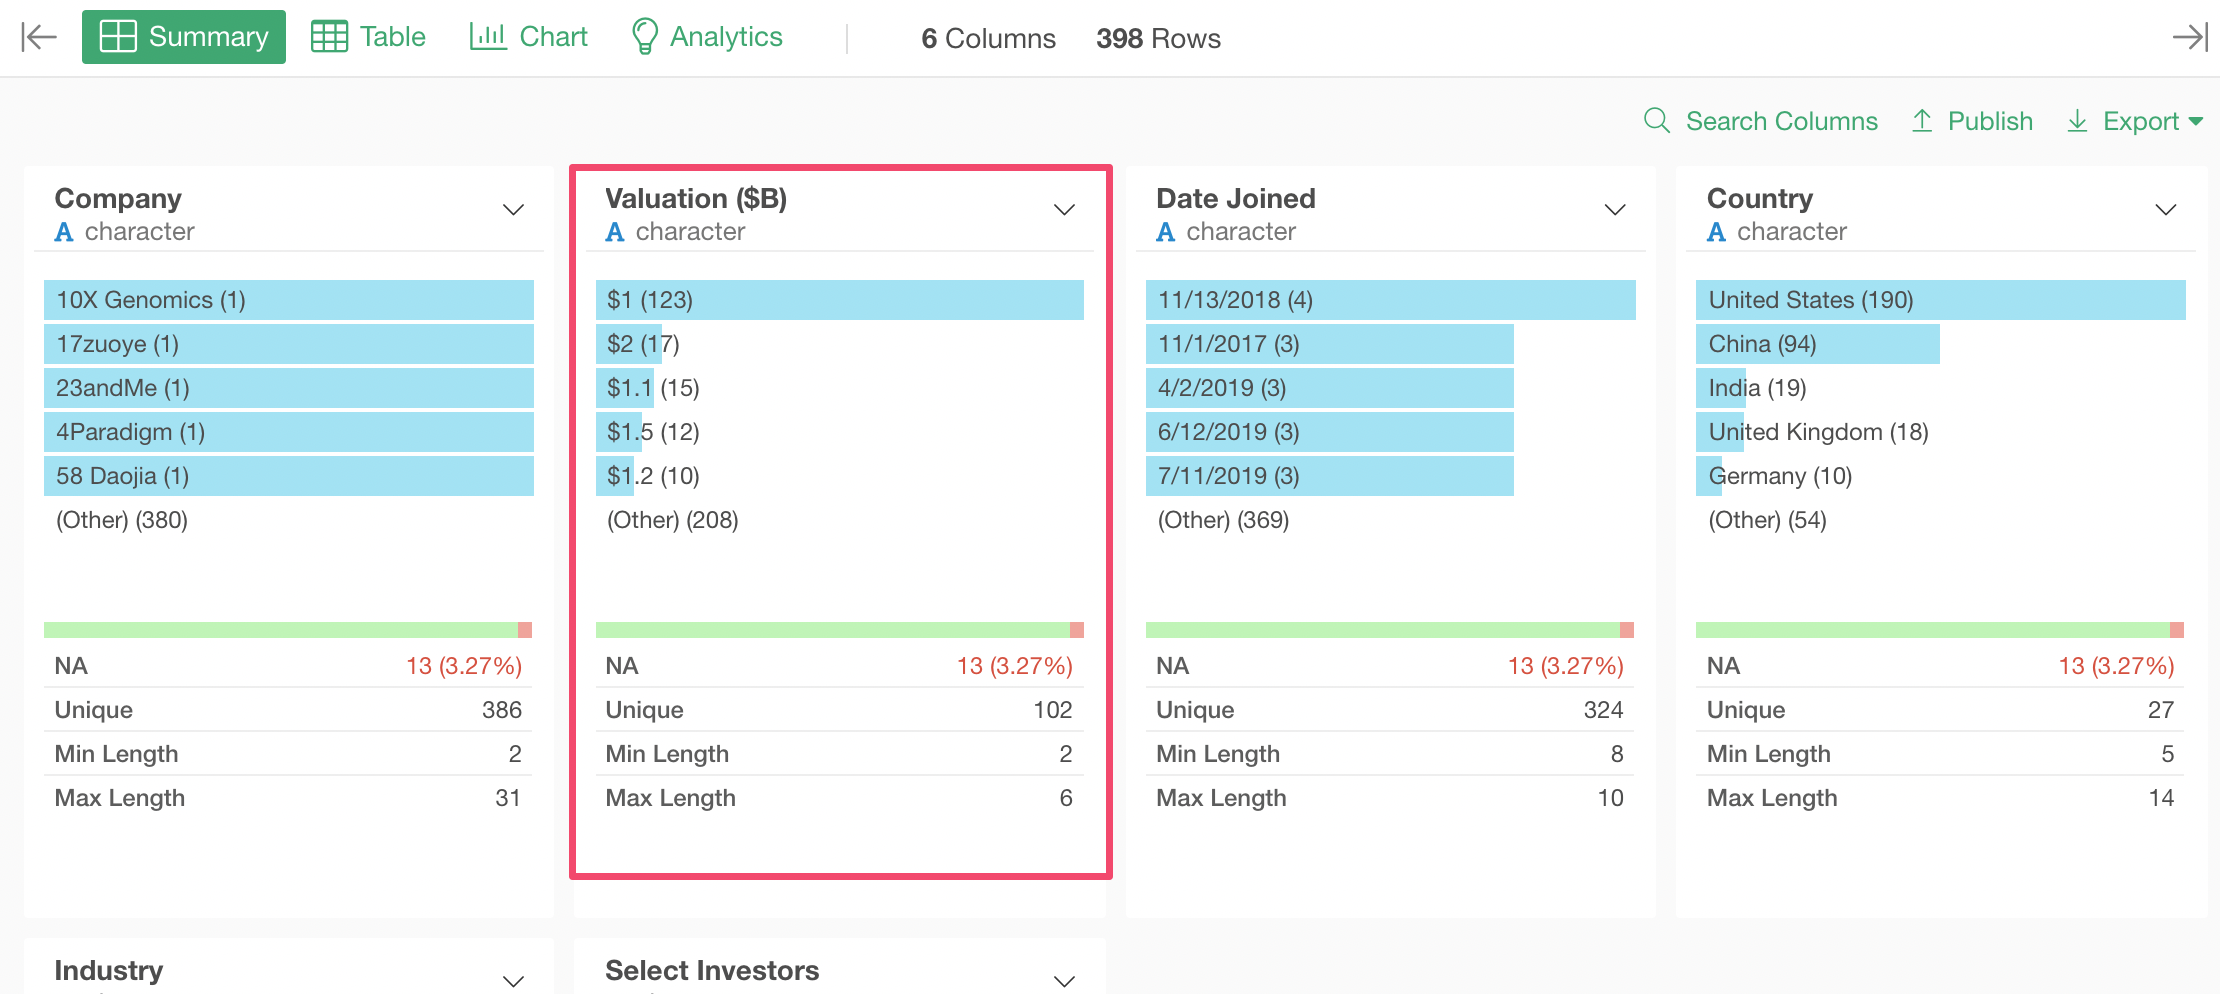This screenshot has height=994, width=2220.
Task: Go to the Analytics tab
Action: tap(707, 37)
